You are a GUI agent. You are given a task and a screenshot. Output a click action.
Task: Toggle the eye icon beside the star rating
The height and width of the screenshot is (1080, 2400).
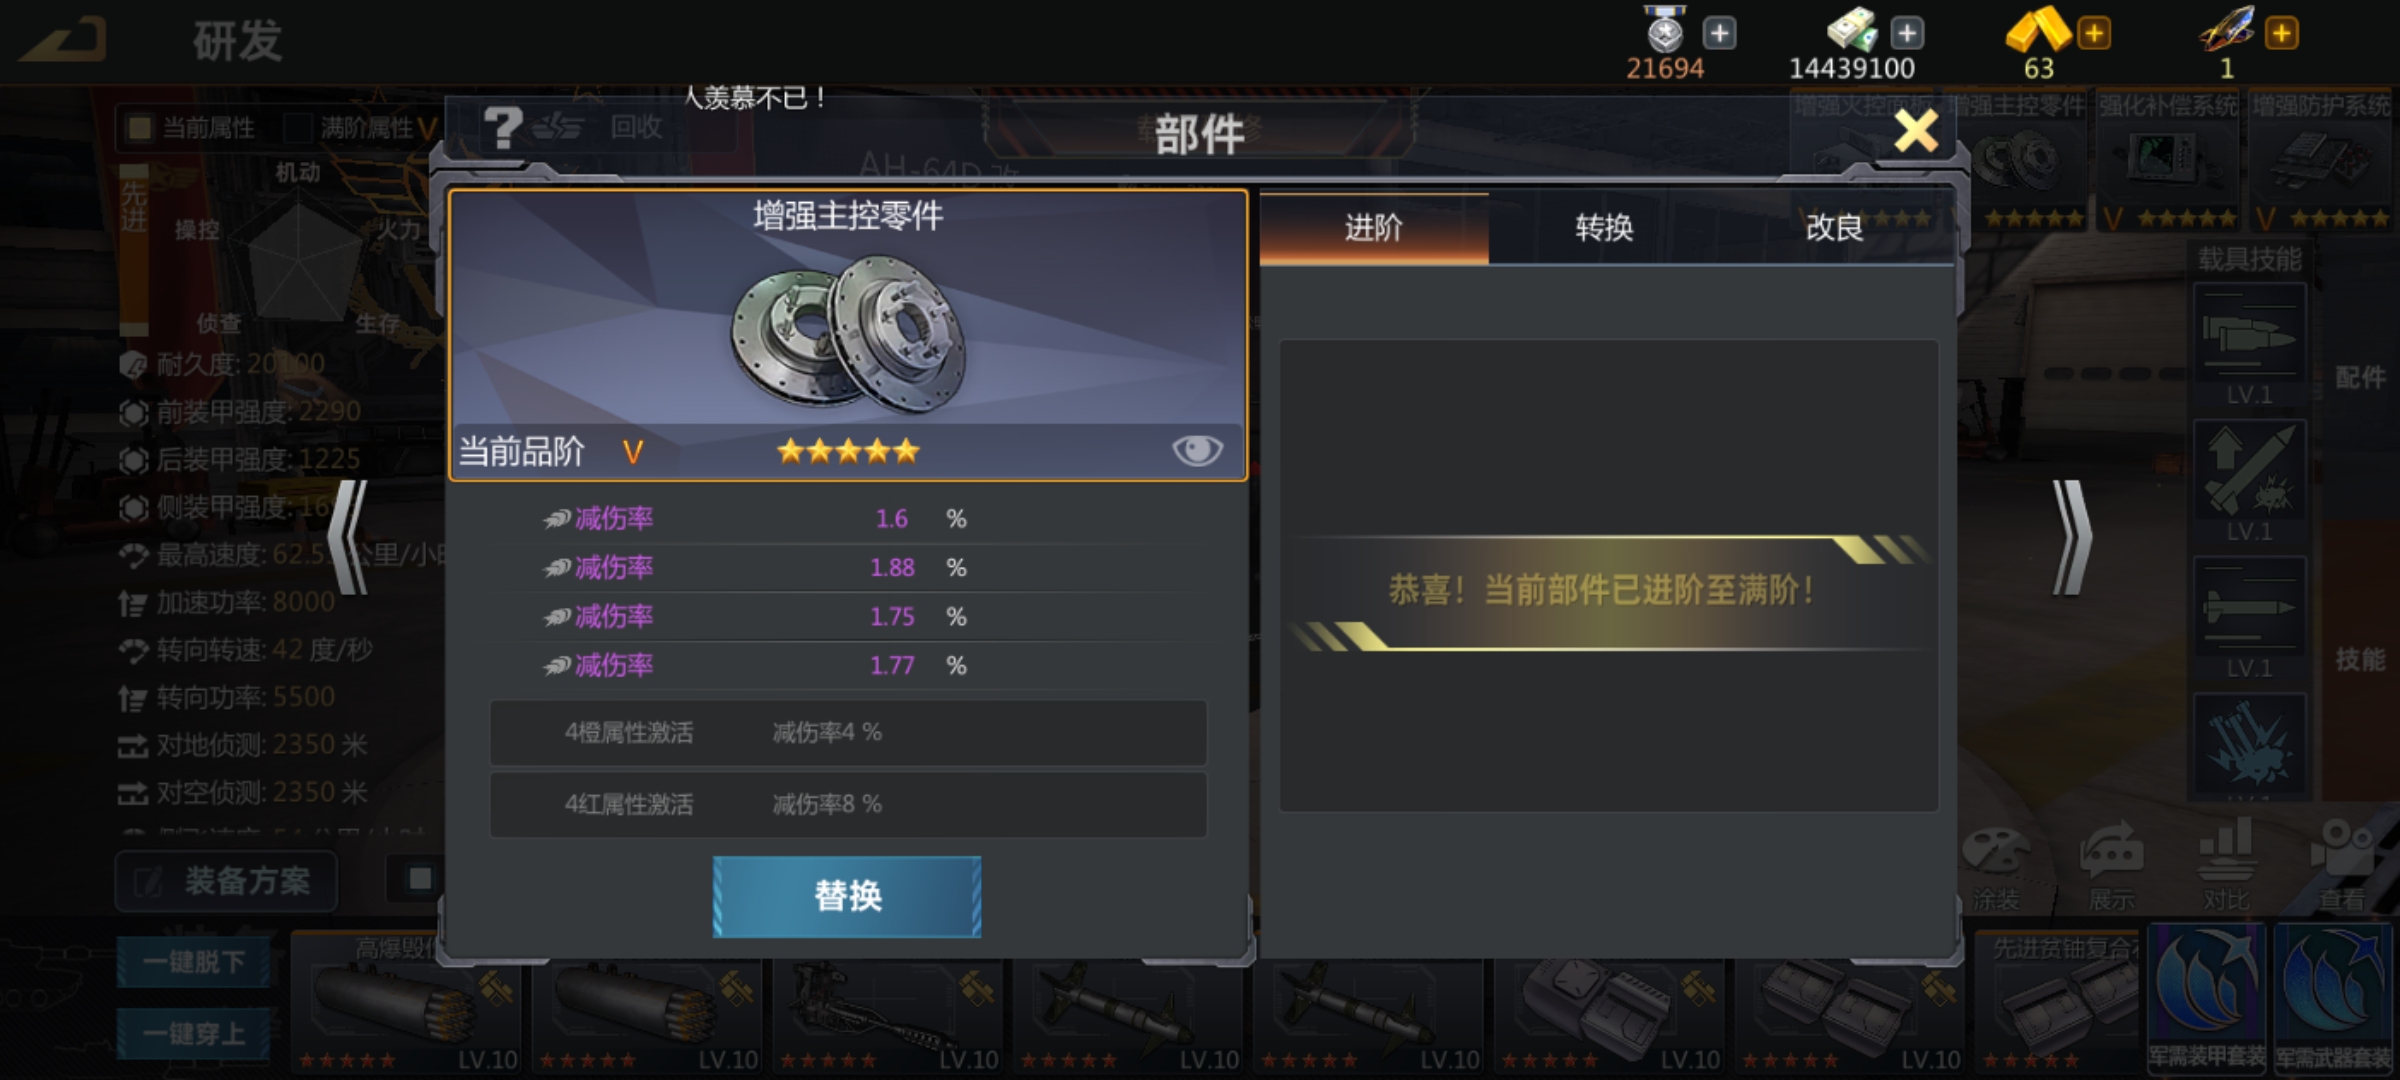point(1197,451)
